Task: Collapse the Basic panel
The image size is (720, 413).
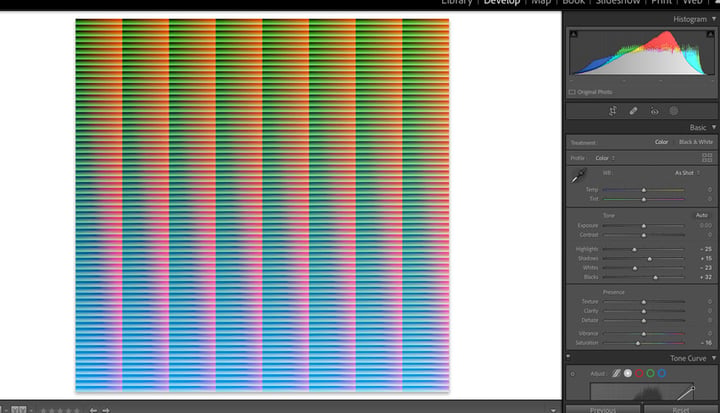Action: pos(714,127)
